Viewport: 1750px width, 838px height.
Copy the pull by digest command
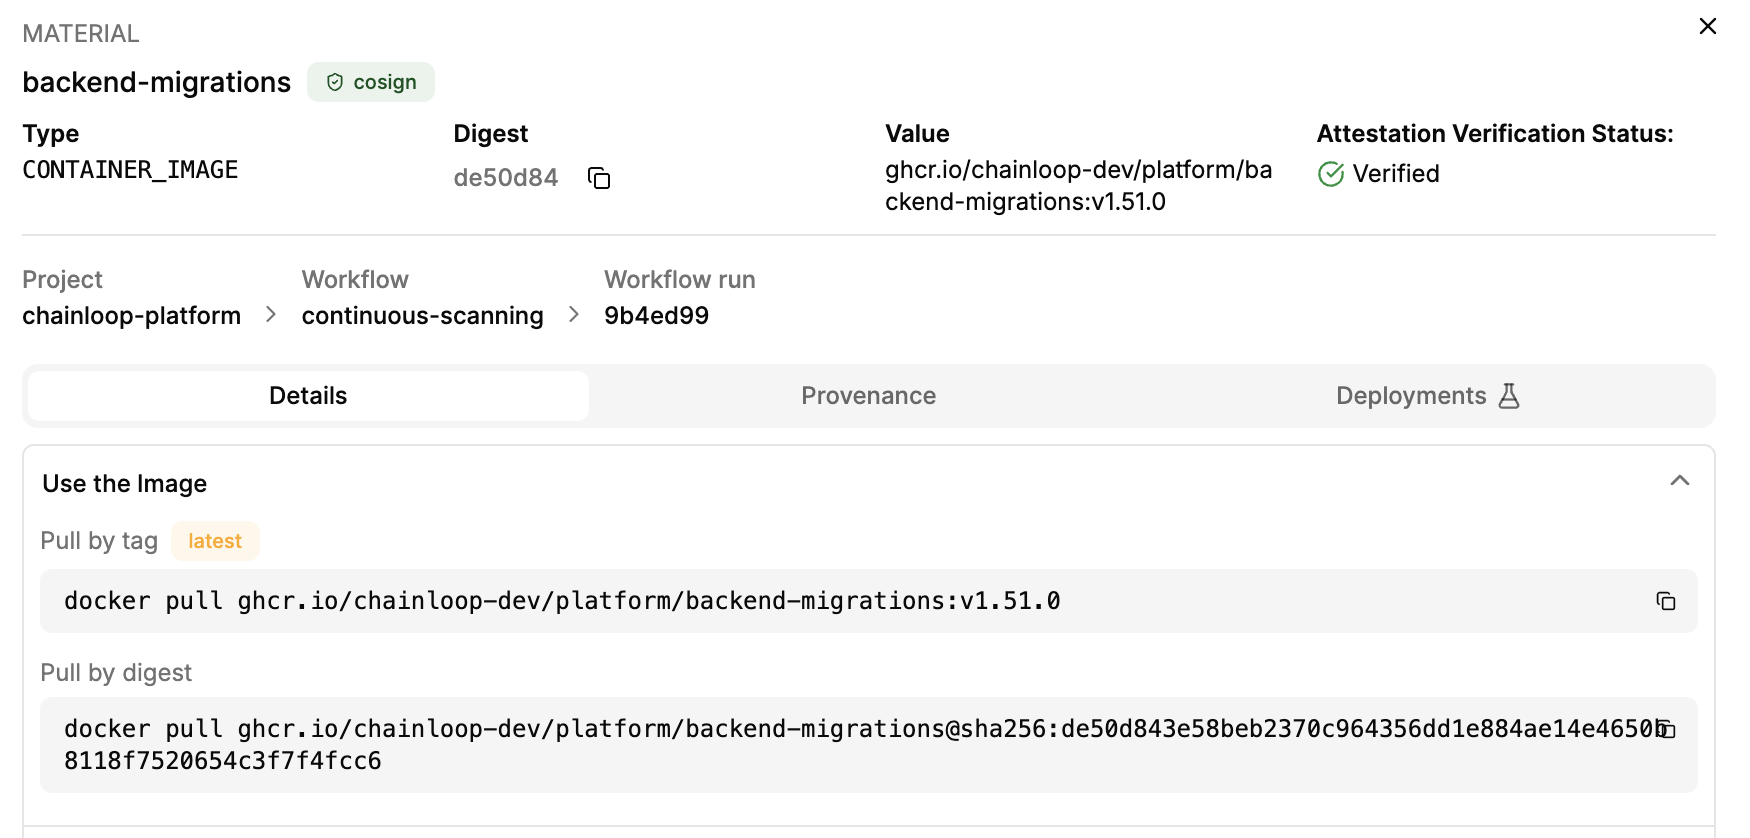pos(1666,729)
